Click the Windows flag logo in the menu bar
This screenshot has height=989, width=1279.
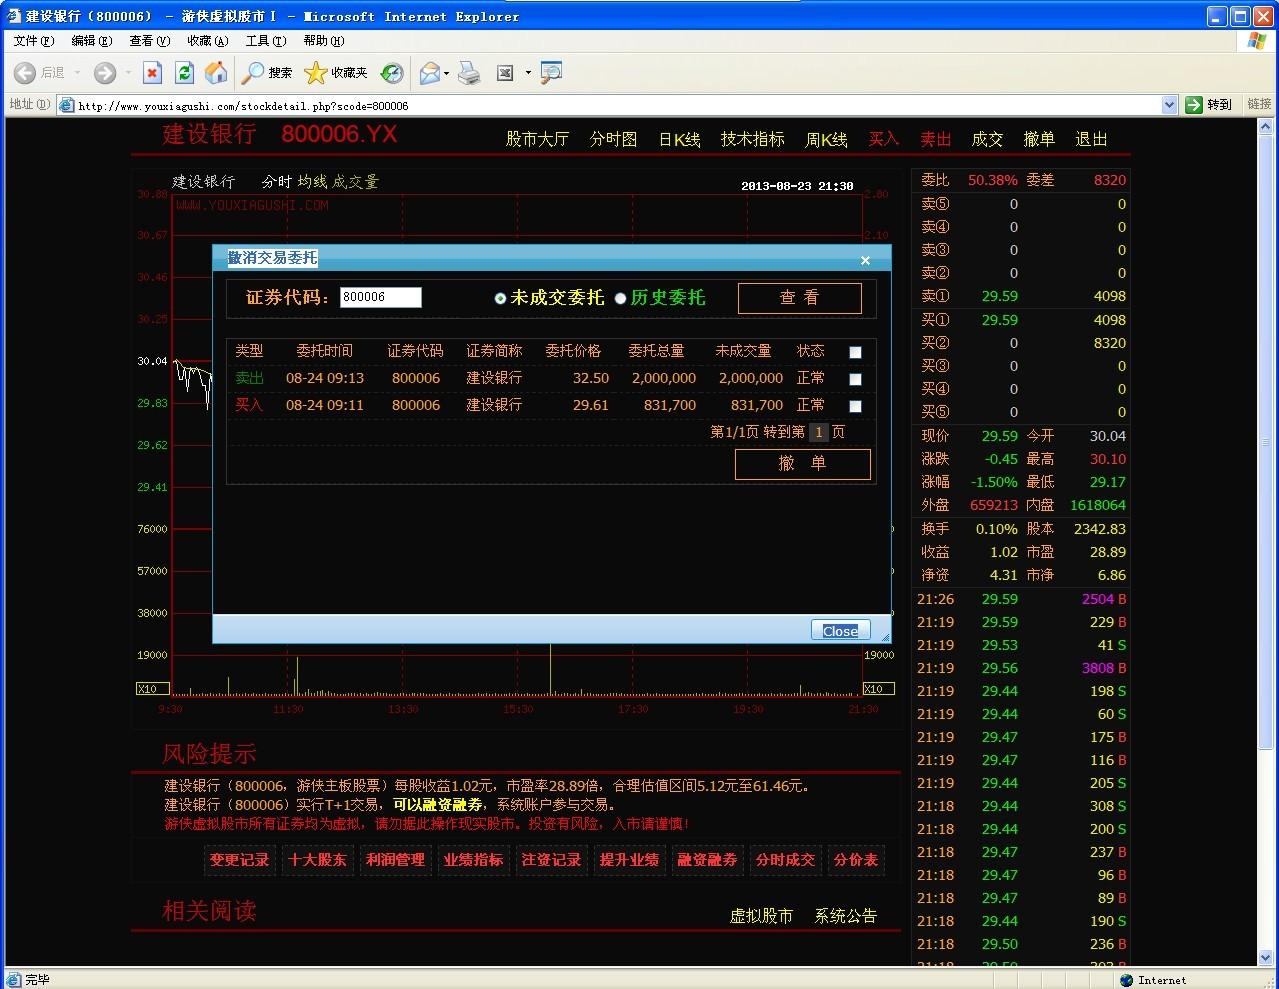1257,40
